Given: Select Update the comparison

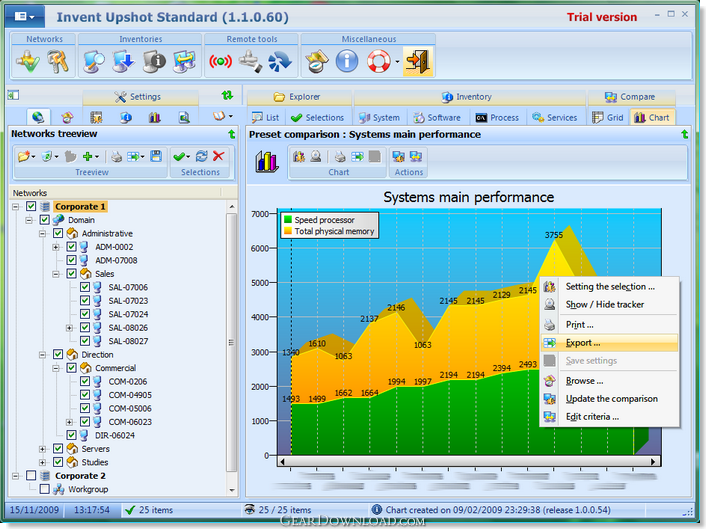Looking at the screenshot, I should click(x=609, y=399).
